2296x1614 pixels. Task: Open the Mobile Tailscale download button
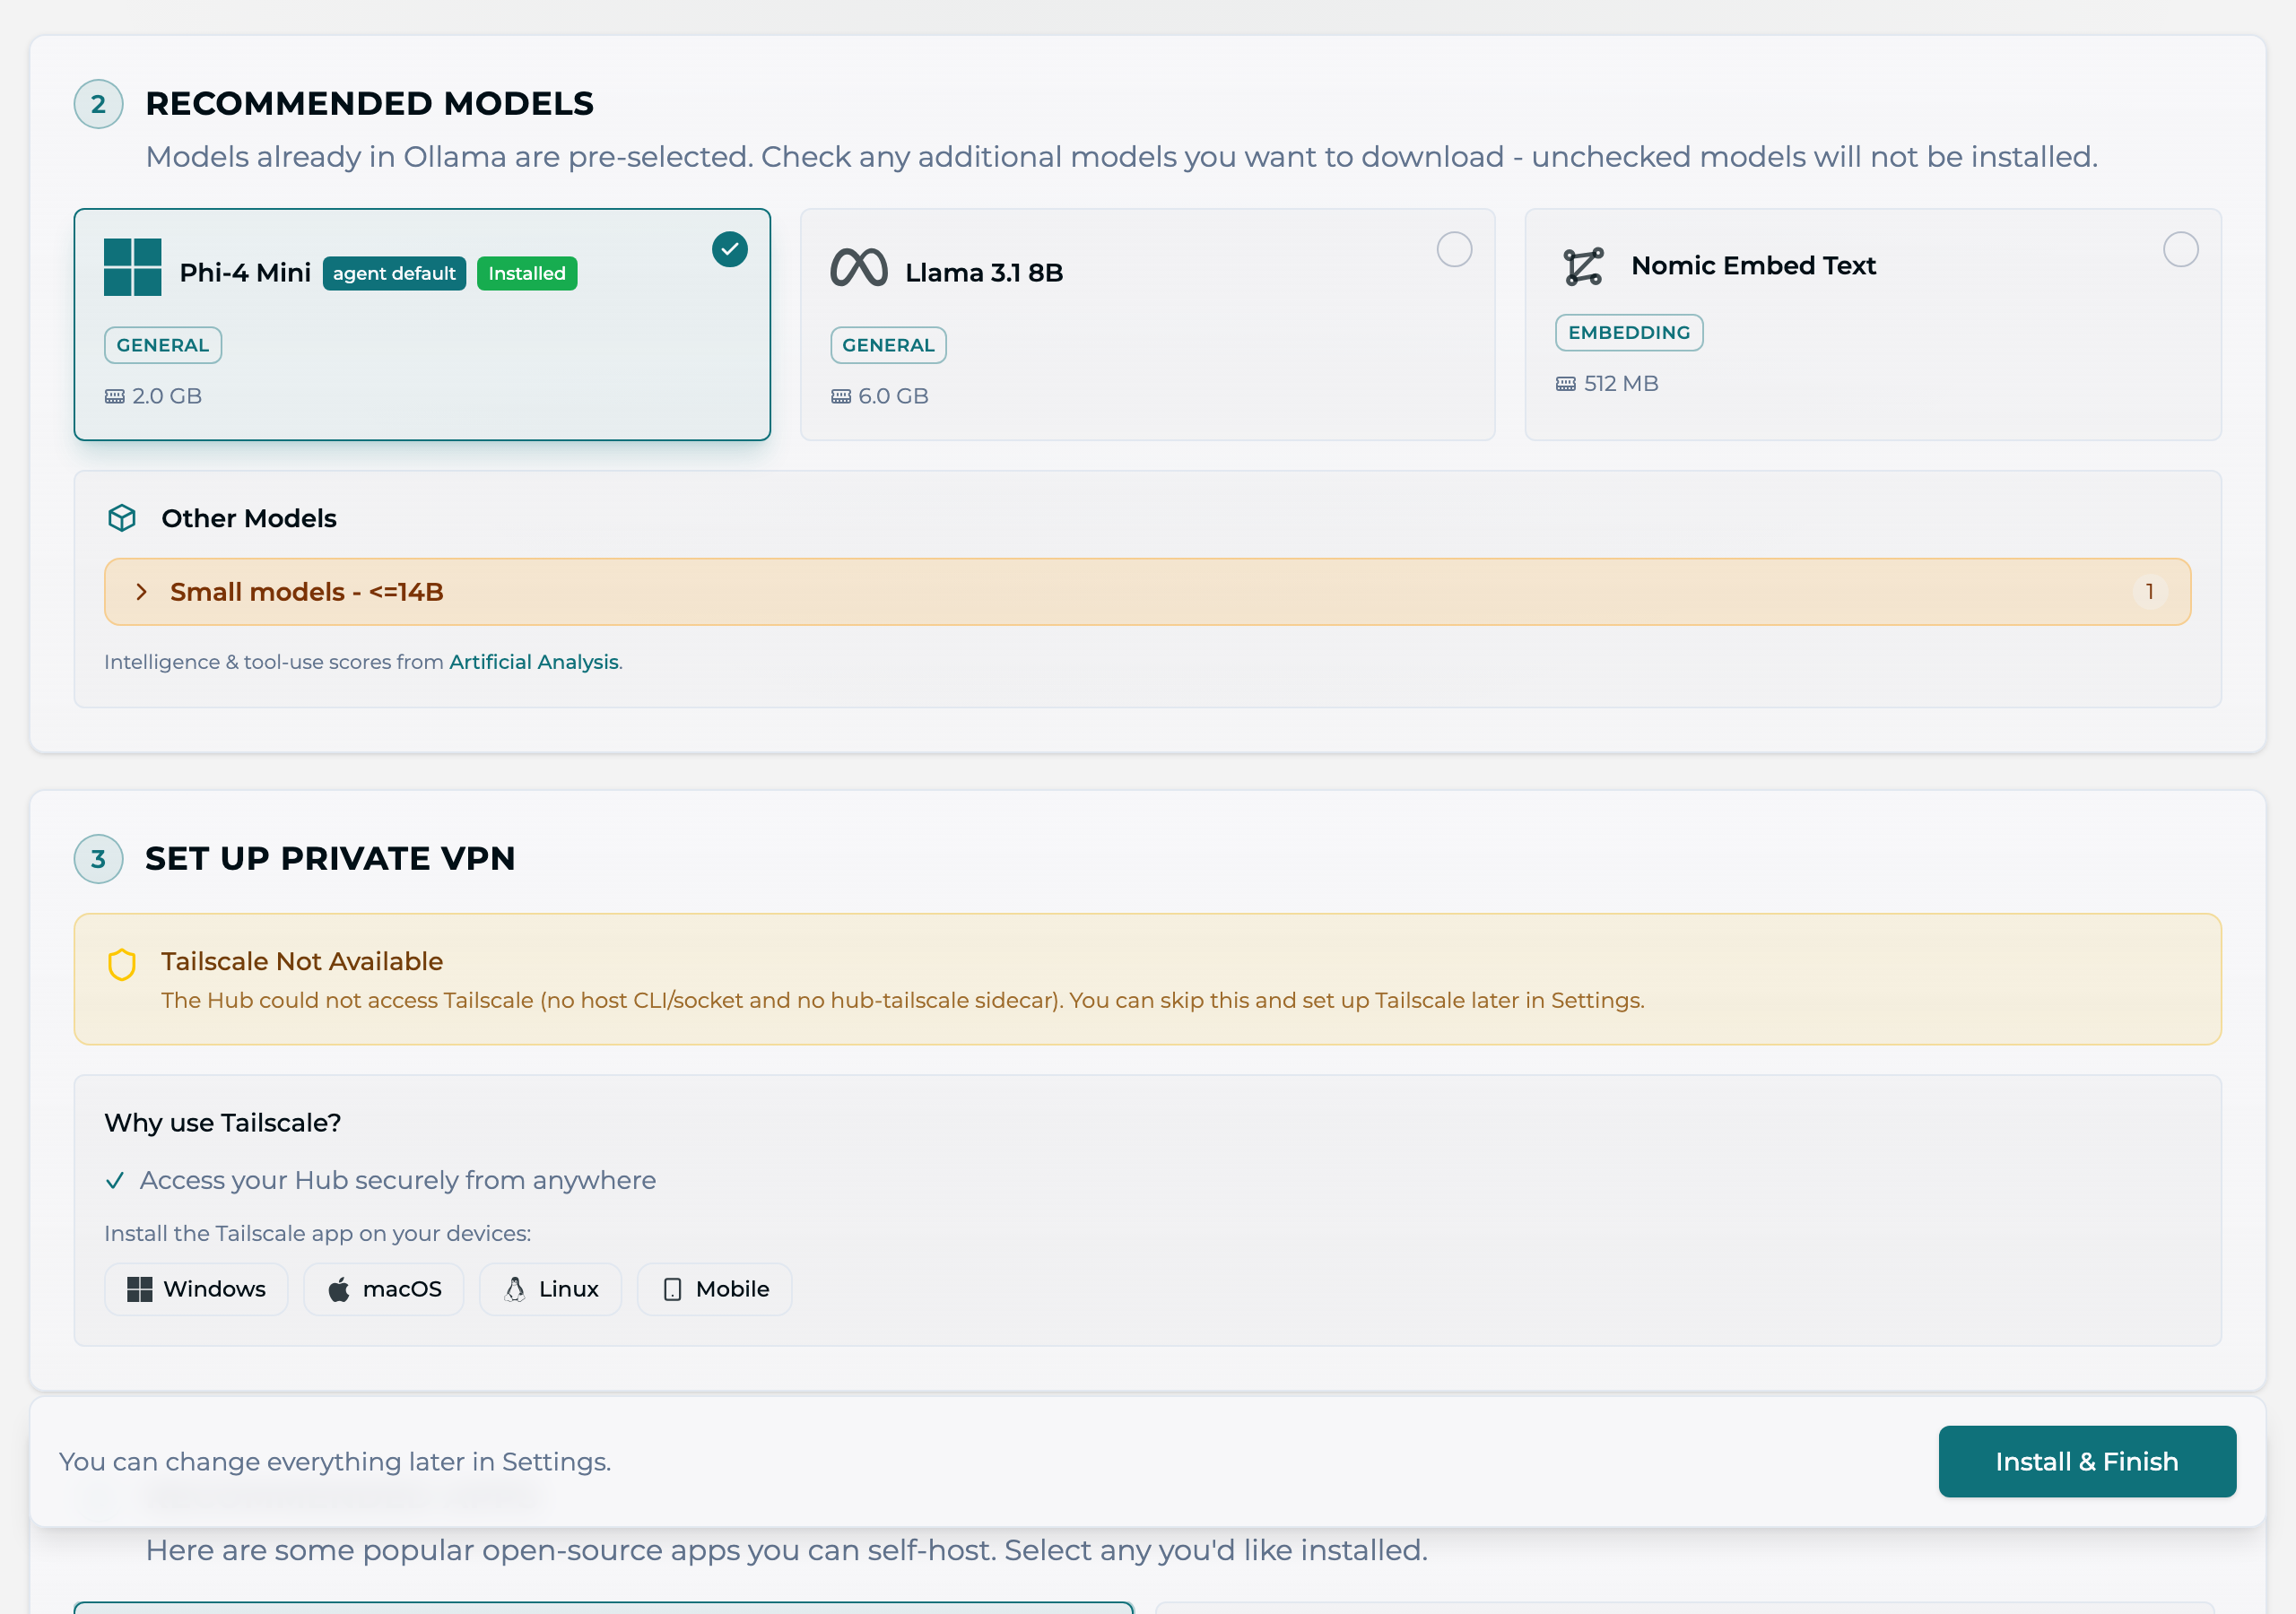pos(715,1289)
